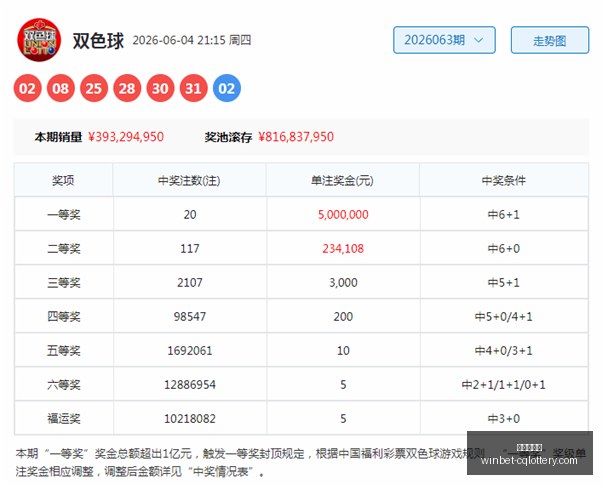Viewport: 604px width, 486px height.
Task: Click 福运奖 count 10218082
Action: (x=190, y=419)
